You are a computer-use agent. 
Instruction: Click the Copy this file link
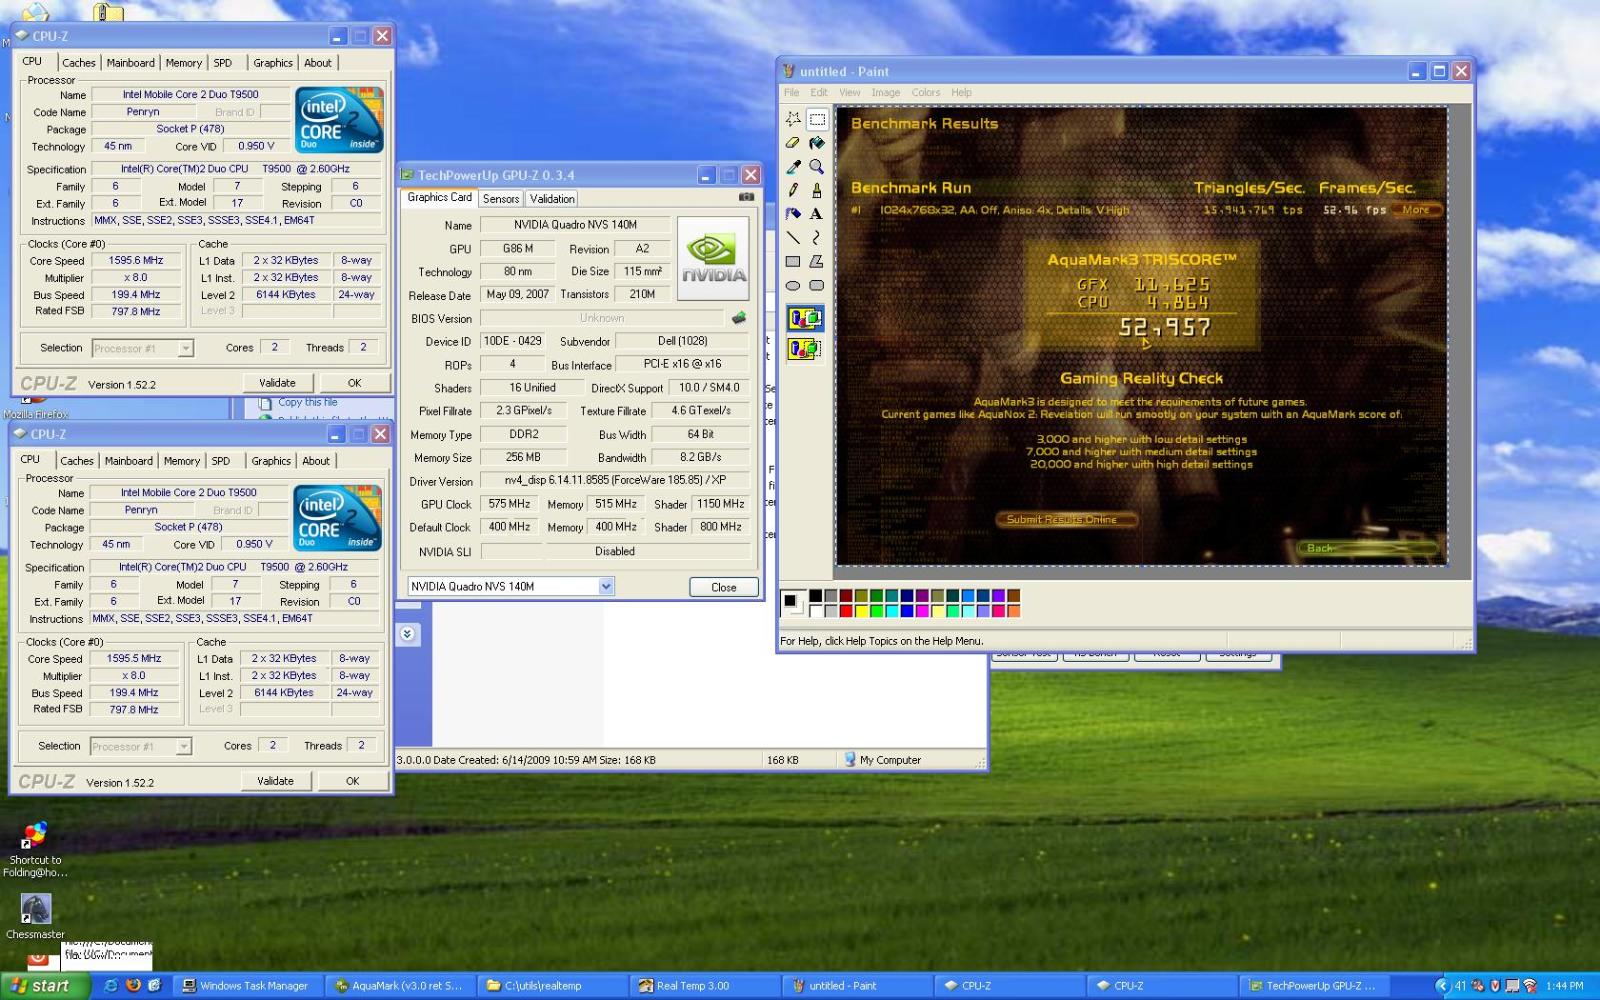click(307, 402)
